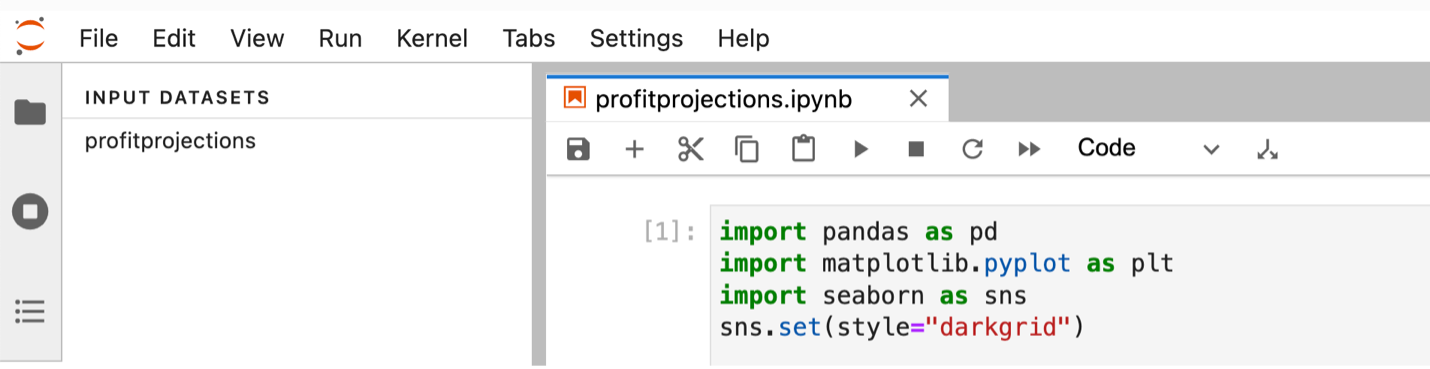
Task: Open the Tabs menu
Action: pos(529,38)
